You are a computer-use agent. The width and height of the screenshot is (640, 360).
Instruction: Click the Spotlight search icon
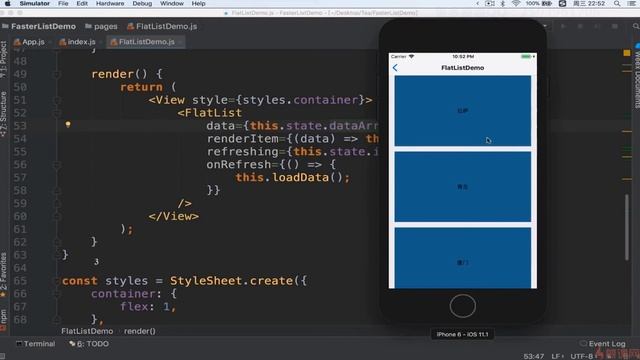(x=617, y=4)
